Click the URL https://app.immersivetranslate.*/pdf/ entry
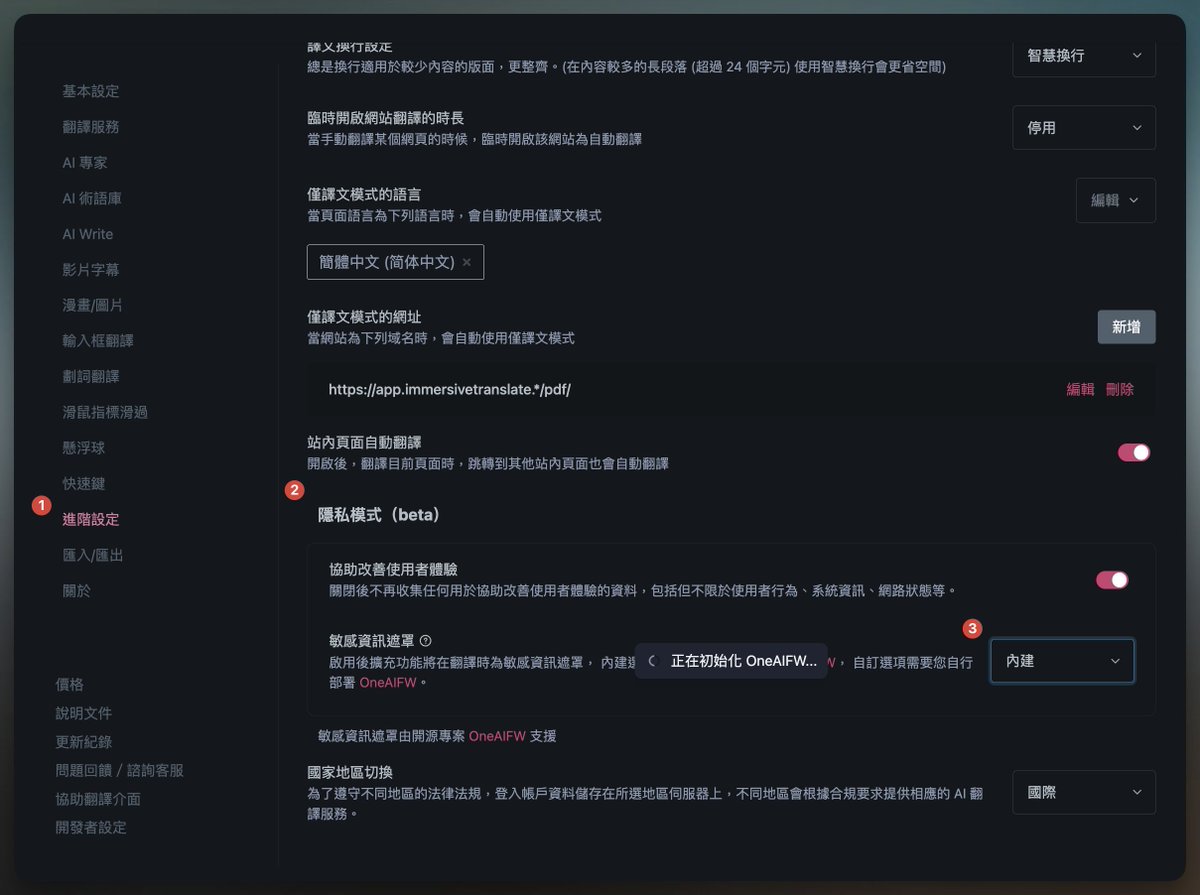1200x895 pixels. point(449,390)
